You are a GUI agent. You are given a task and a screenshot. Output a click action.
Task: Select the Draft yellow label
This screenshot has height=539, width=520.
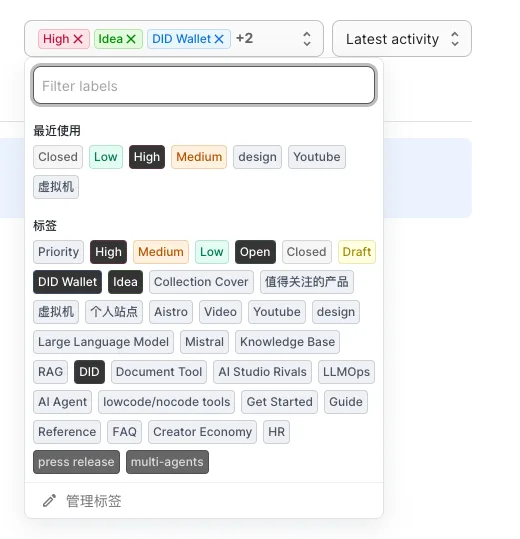tap(356, 252)
